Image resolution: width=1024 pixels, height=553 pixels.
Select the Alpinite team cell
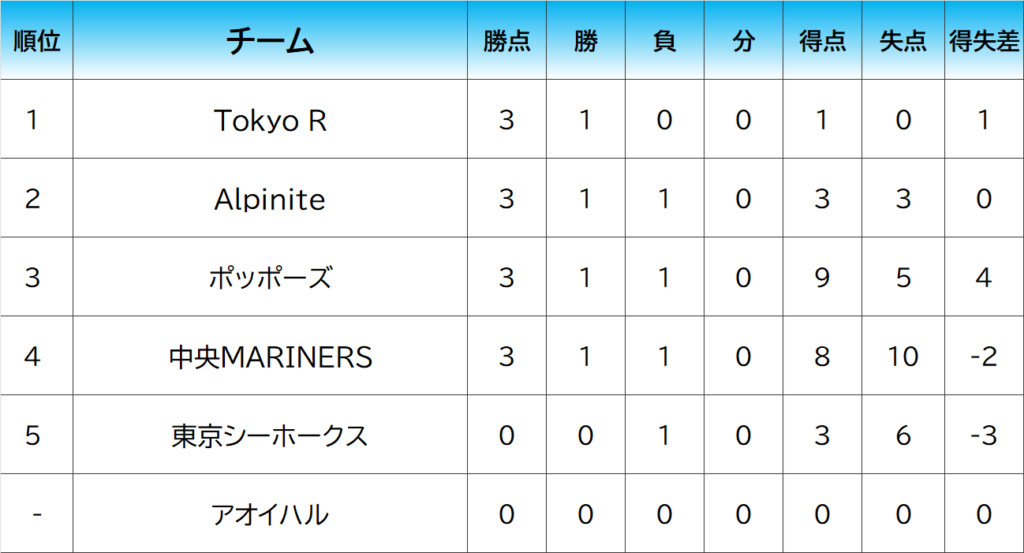270,199
